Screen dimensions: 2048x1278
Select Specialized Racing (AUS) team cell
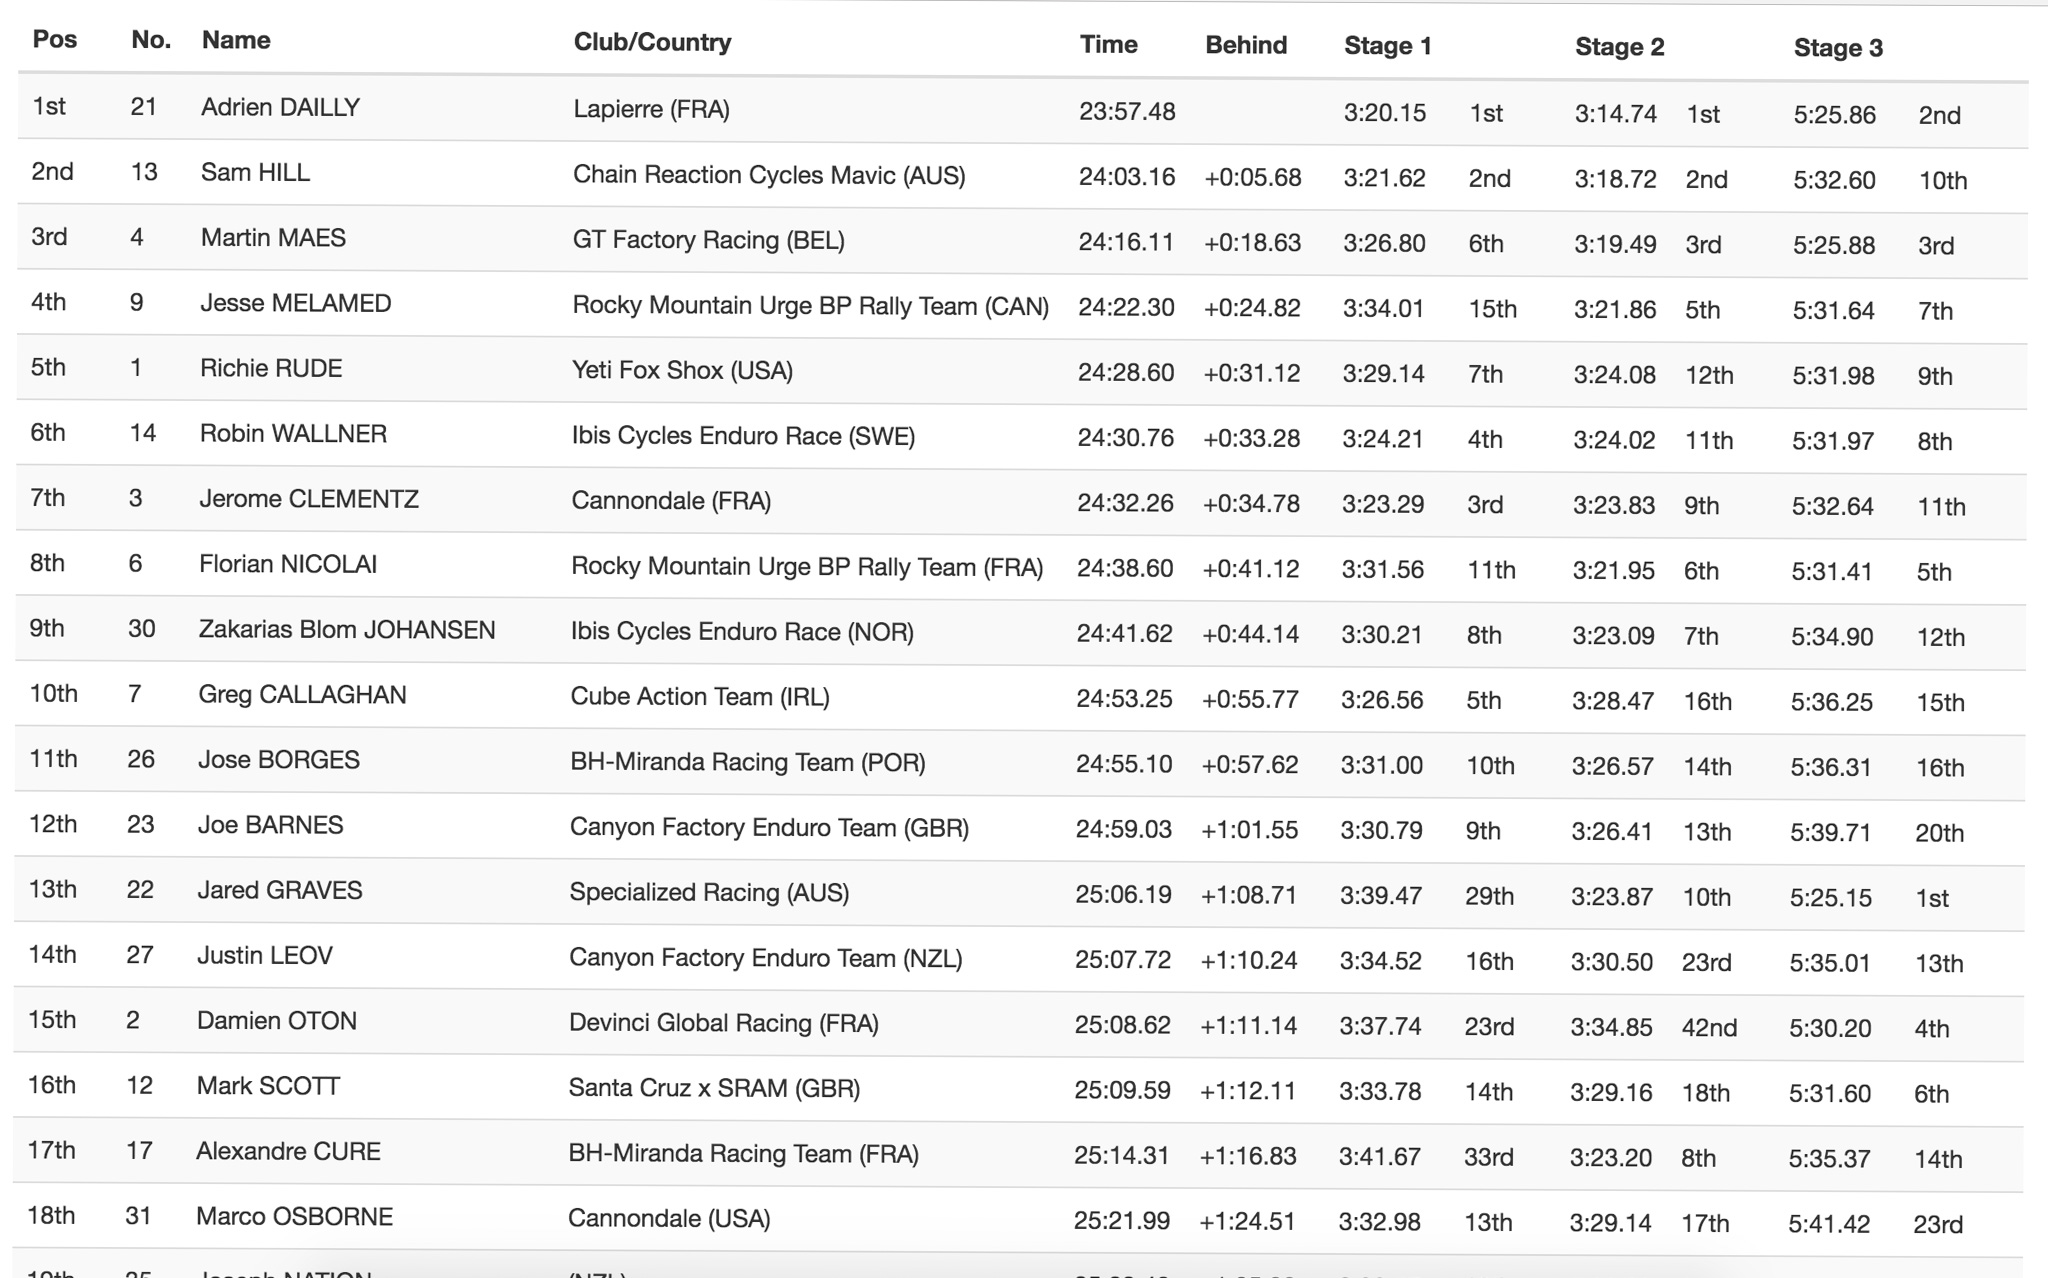point(709,892)
